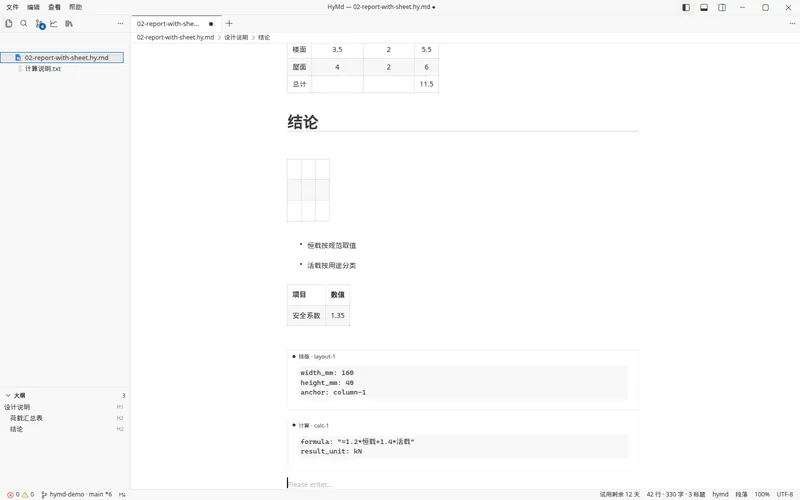Click breadcrumb 02-report-with-sheet.hy.md
800x500 pixels.
click(x=175, y=37)
